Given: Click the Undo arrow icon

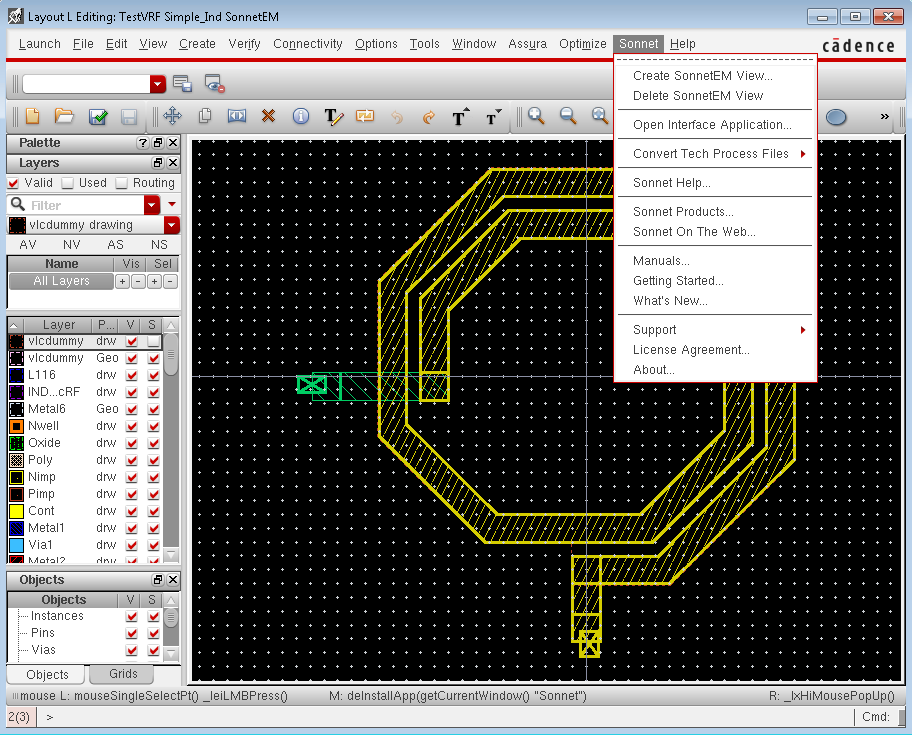Looking at the screenshot, I should [x=397, y=117].
